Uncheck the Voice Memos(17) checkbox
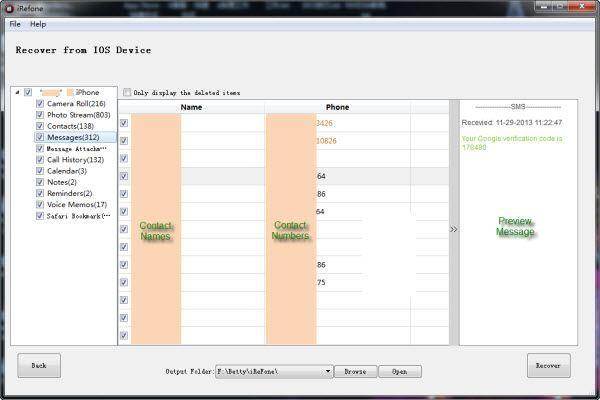Screen dimensions: 600x400 40,204
